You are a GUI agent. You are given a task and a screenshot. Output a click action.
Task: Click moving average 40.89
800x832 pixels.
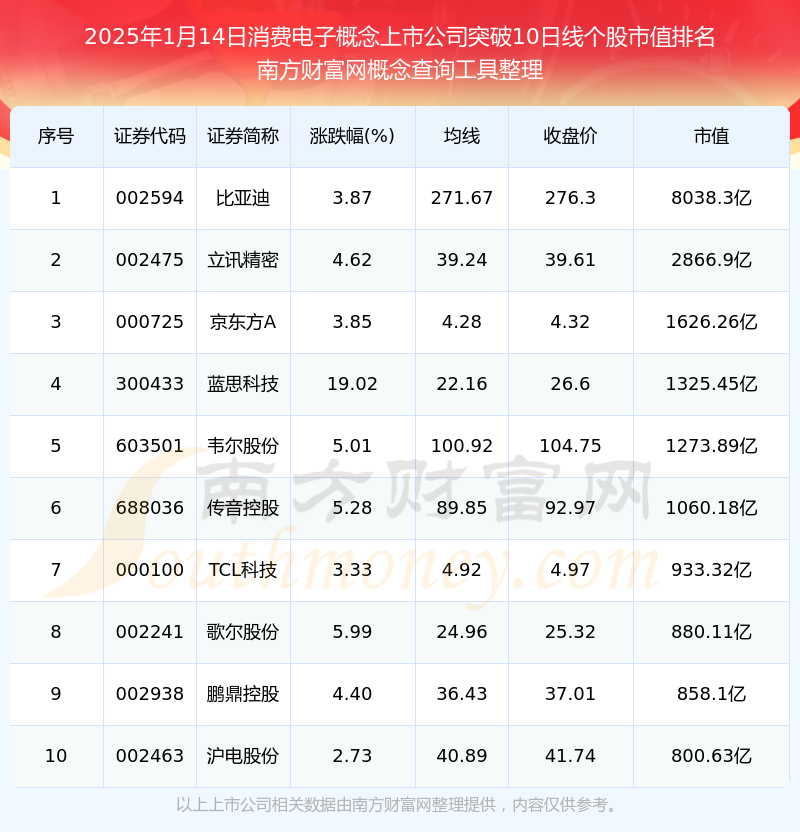(x=462, y=757)
